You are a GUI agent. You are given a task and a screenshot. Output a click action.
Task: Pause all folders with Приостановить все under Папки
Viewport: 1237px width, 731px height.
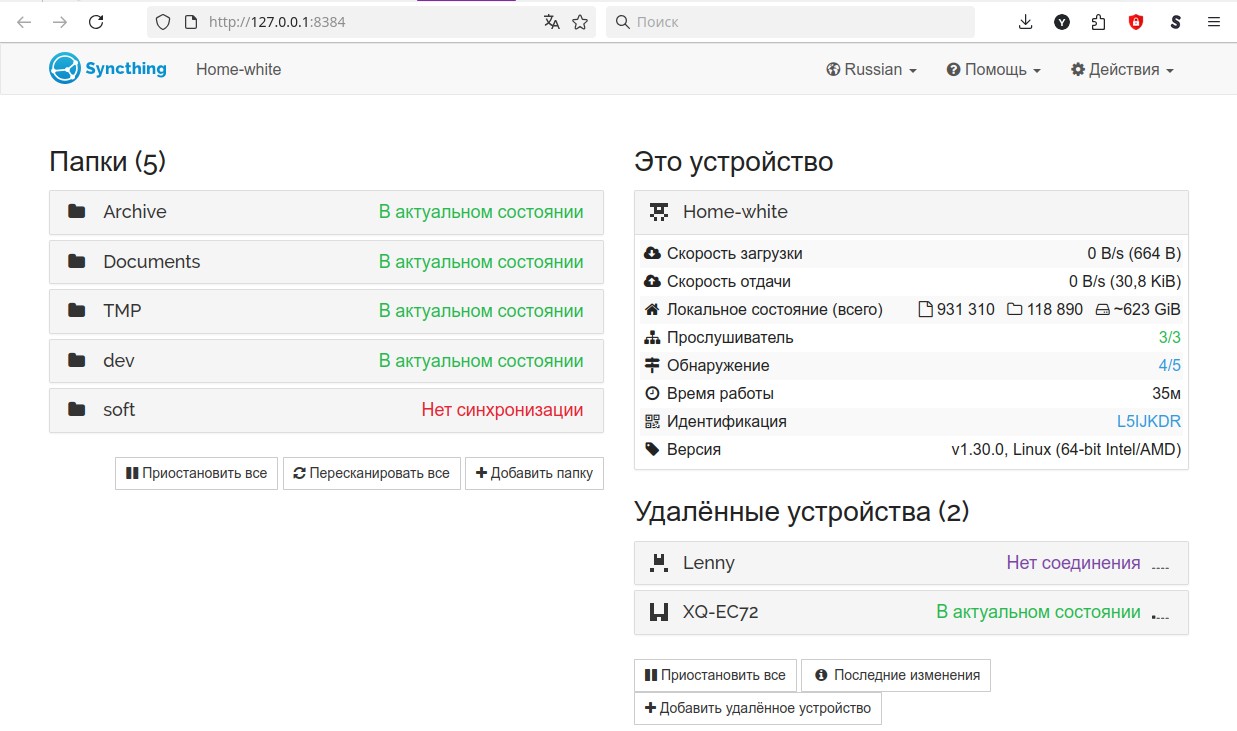tap(196, 473)
